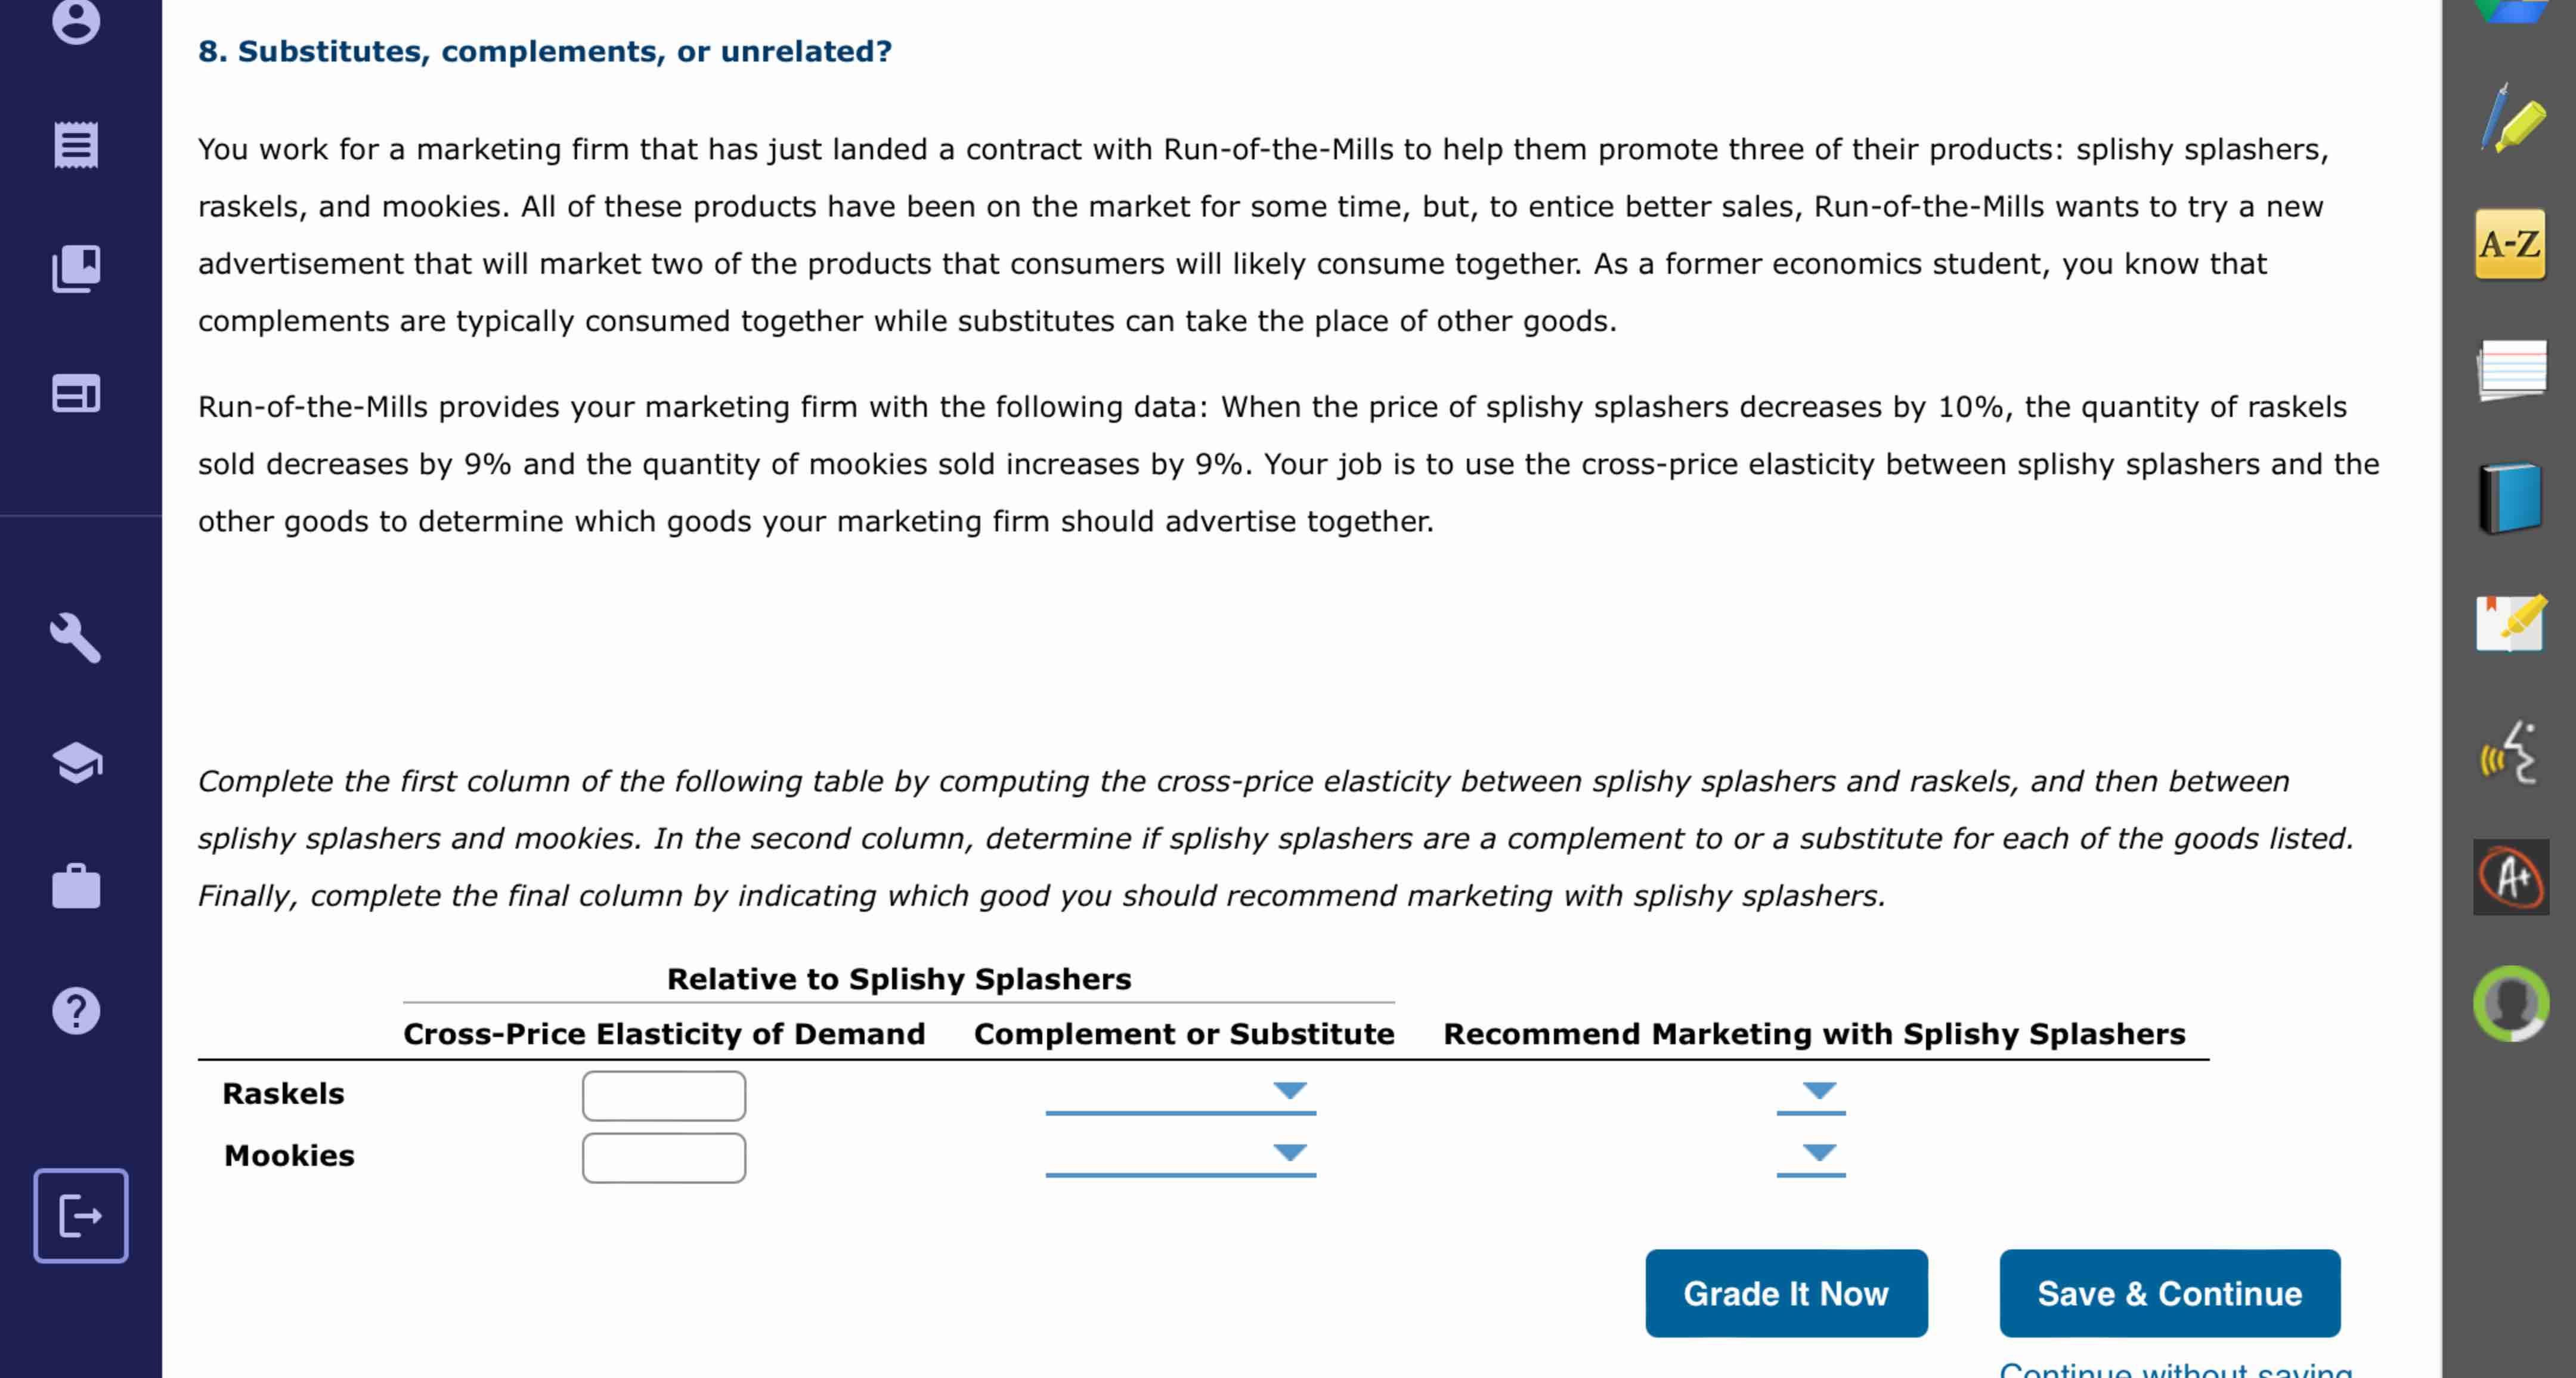Image resolution: width=2576 pixels, height=1378 pixels.
Task: Open the briefcase icon in sidebar
Action: pos(76,886)
